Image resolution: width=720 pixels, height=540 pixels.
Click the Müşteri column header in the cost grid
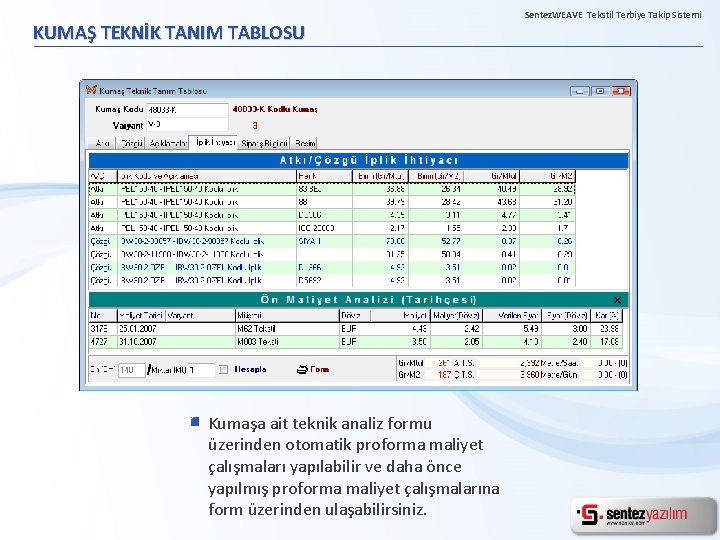pos(287,315)
